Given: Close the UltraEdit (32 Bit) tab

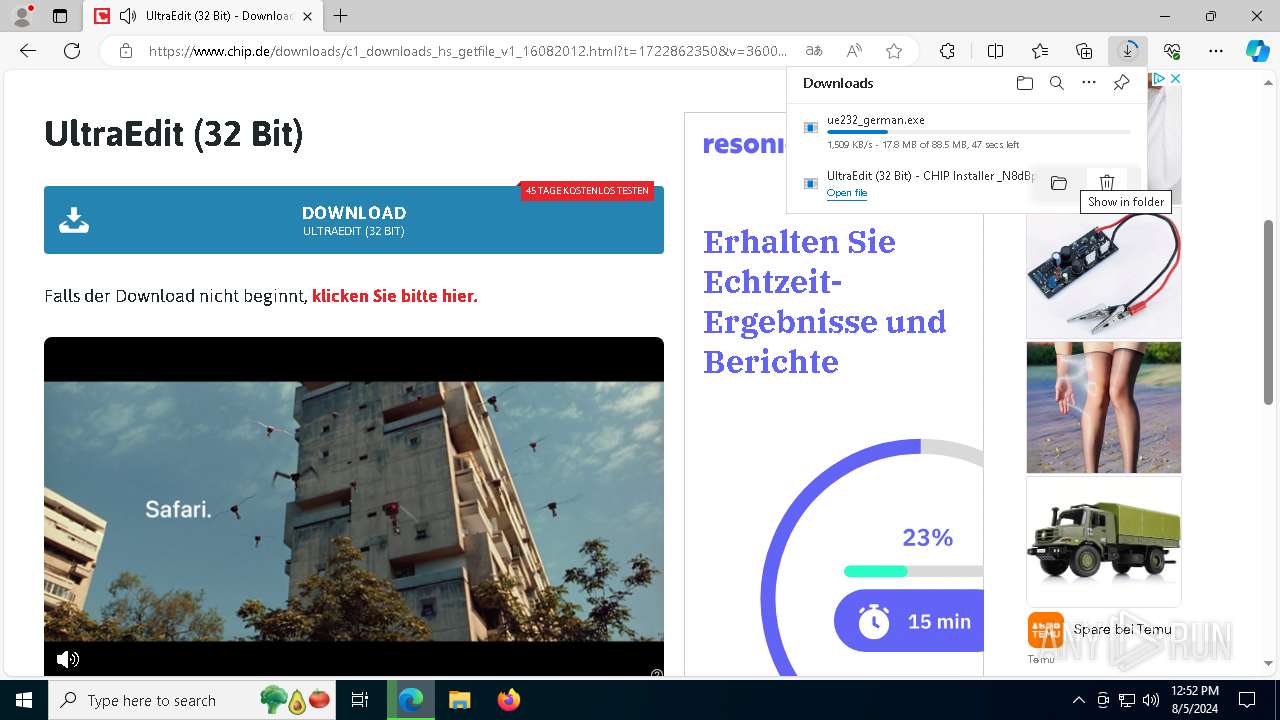Looking at the screenshot, I should [x=307, y=16].
